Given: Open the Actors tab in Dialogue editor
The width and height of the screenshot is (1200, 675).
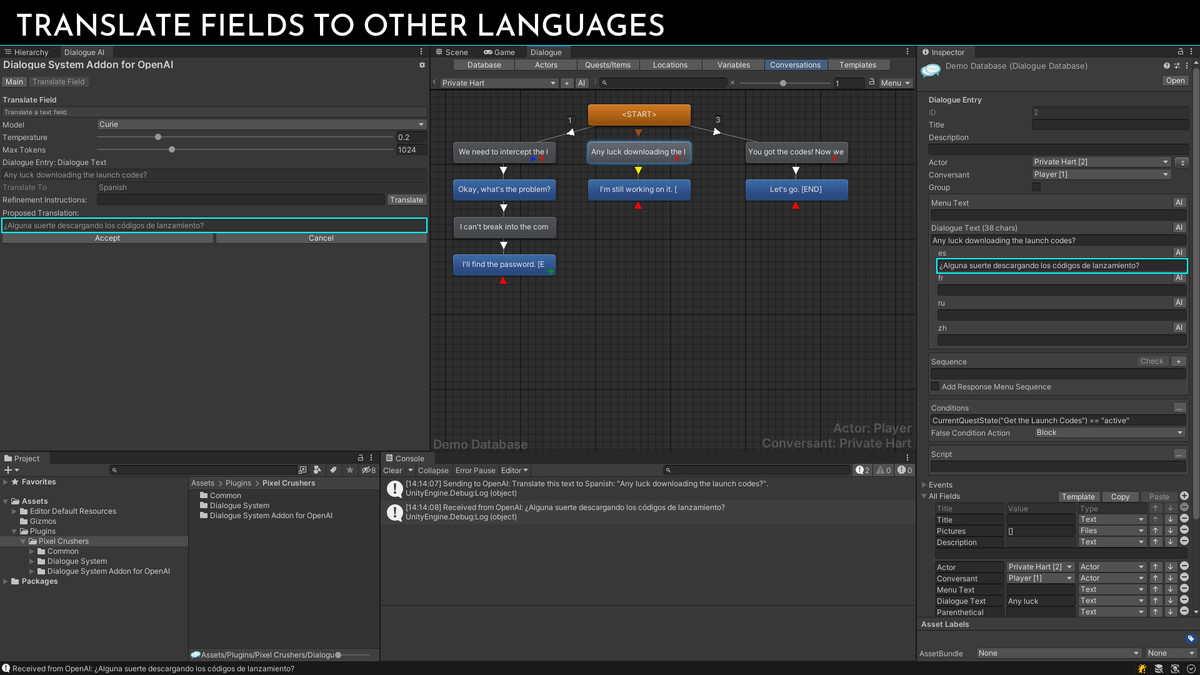Looking at the screenshot, I should 546,65.
